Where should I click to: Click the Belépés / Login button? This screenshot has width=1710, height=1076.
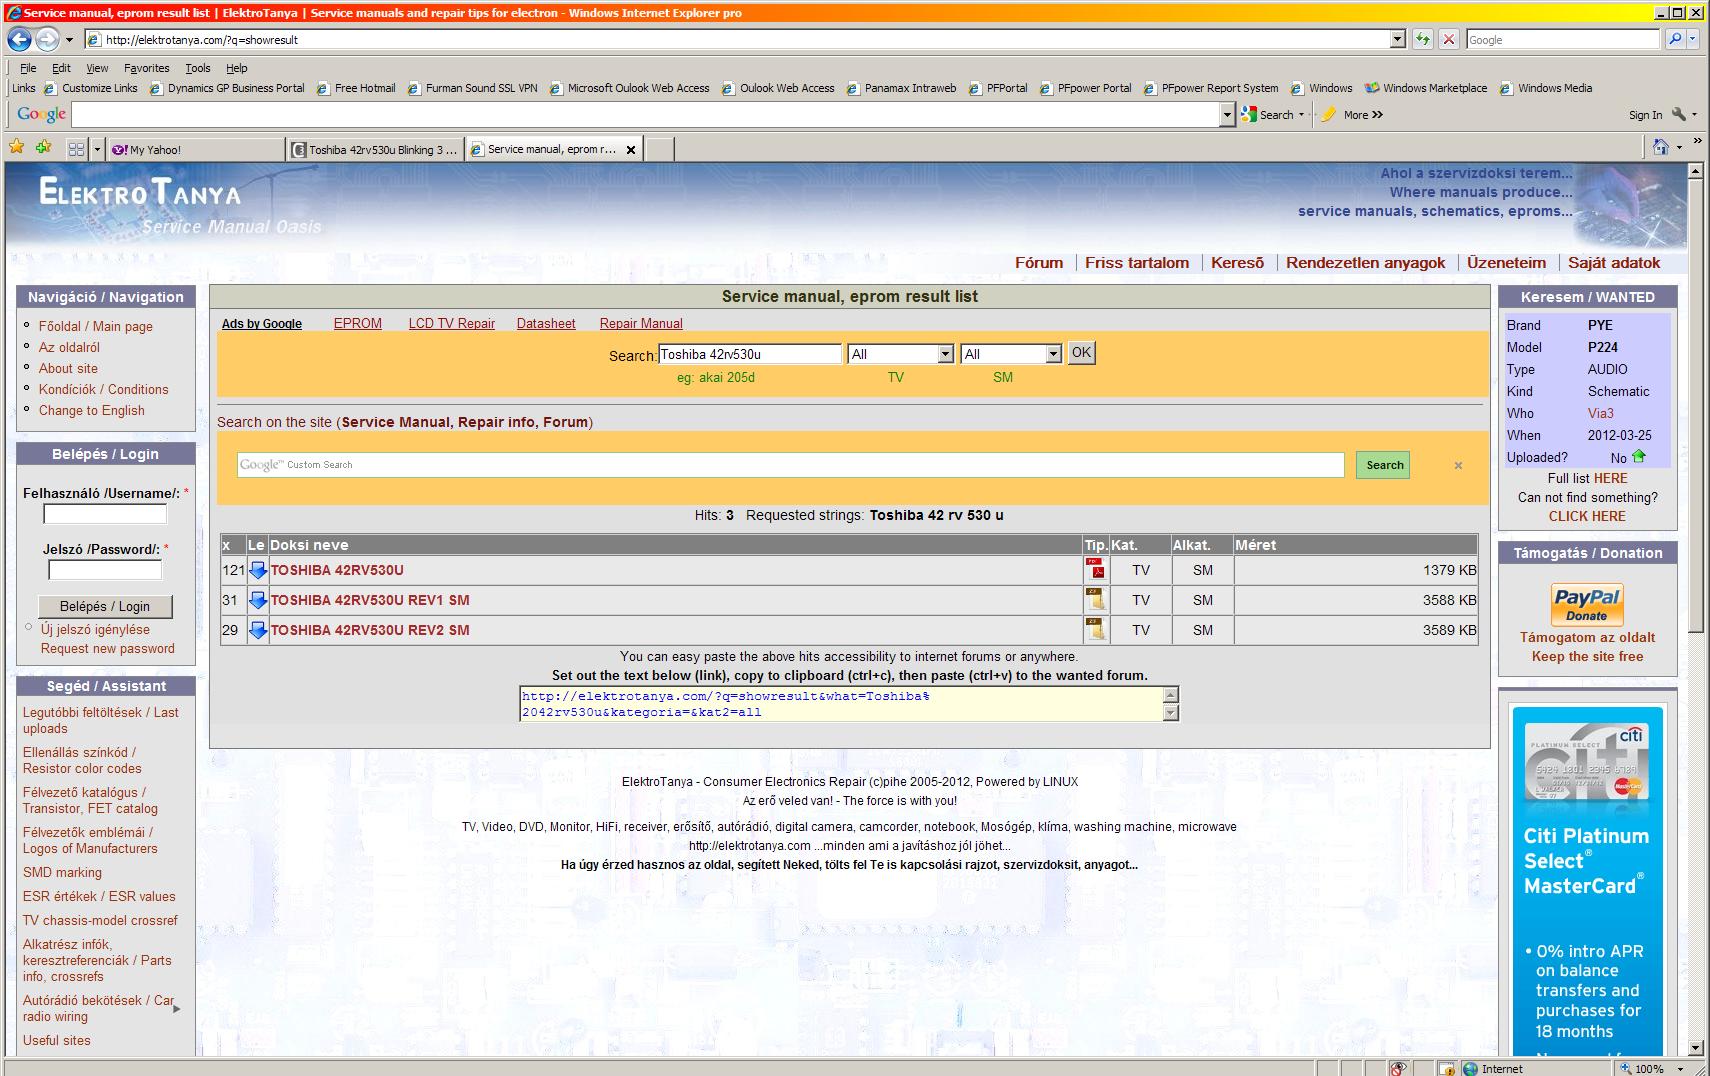(105, 606)
